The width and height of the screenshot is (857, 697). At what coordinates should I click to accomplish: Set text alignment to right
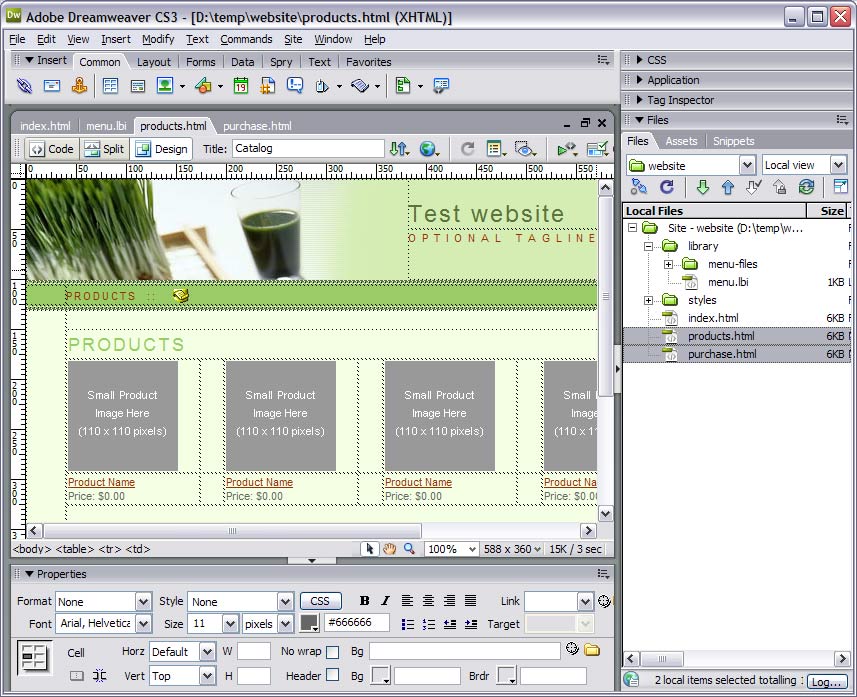point(449,601)
